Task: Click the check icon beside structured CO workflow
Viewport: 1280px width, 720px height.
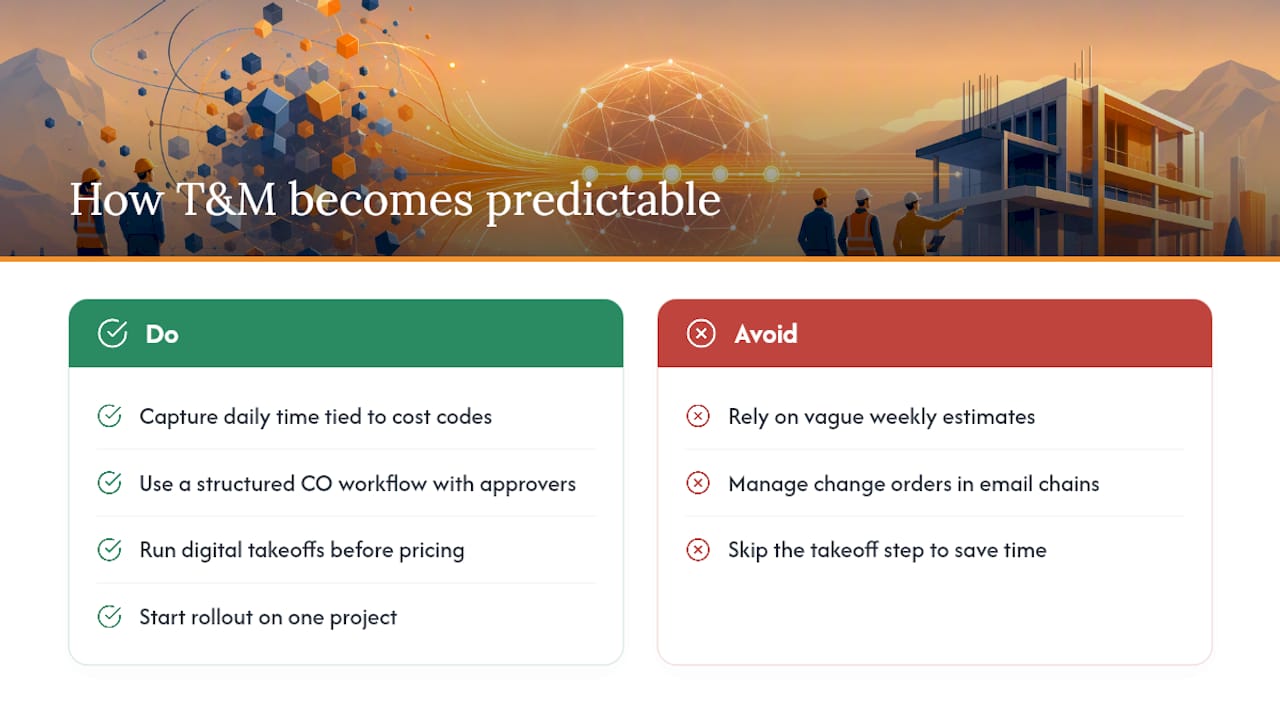Action: tap(109, 483)
